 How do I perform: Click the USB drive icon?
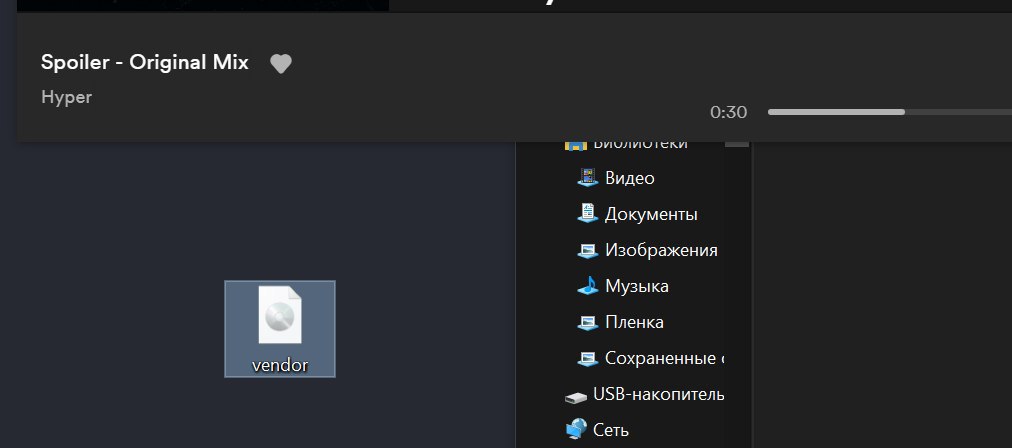click(x=576, y=396)
